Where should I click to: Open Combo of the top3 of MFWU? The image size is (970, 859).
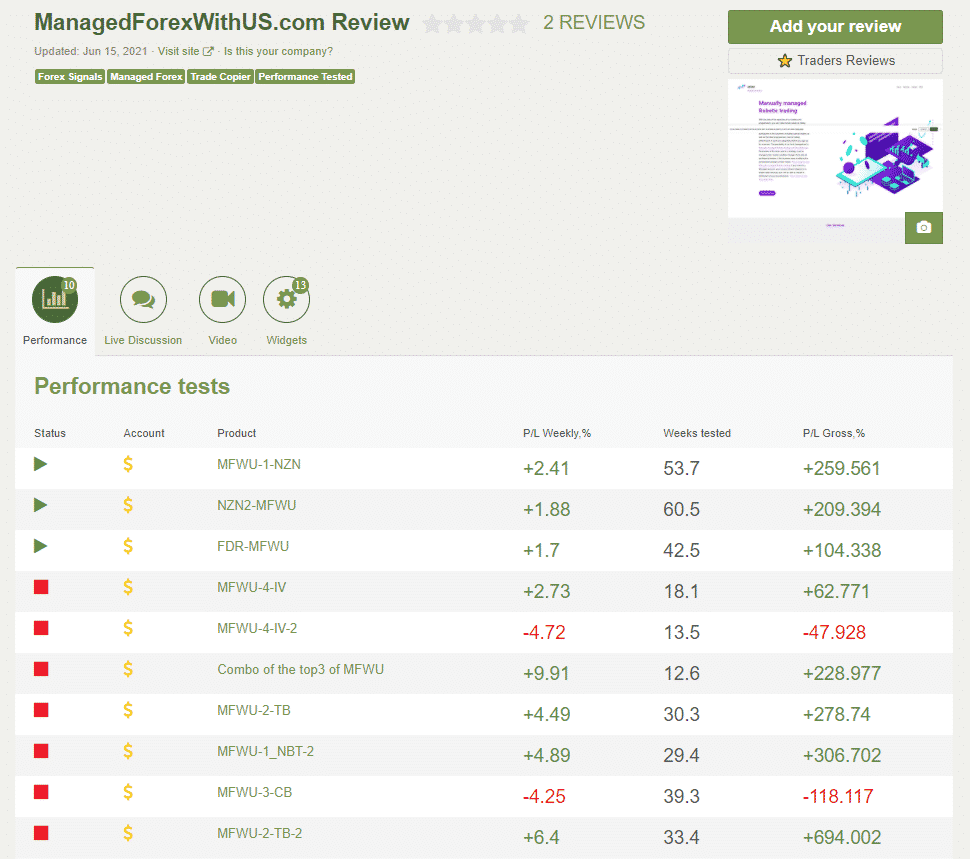click(301, 669)
